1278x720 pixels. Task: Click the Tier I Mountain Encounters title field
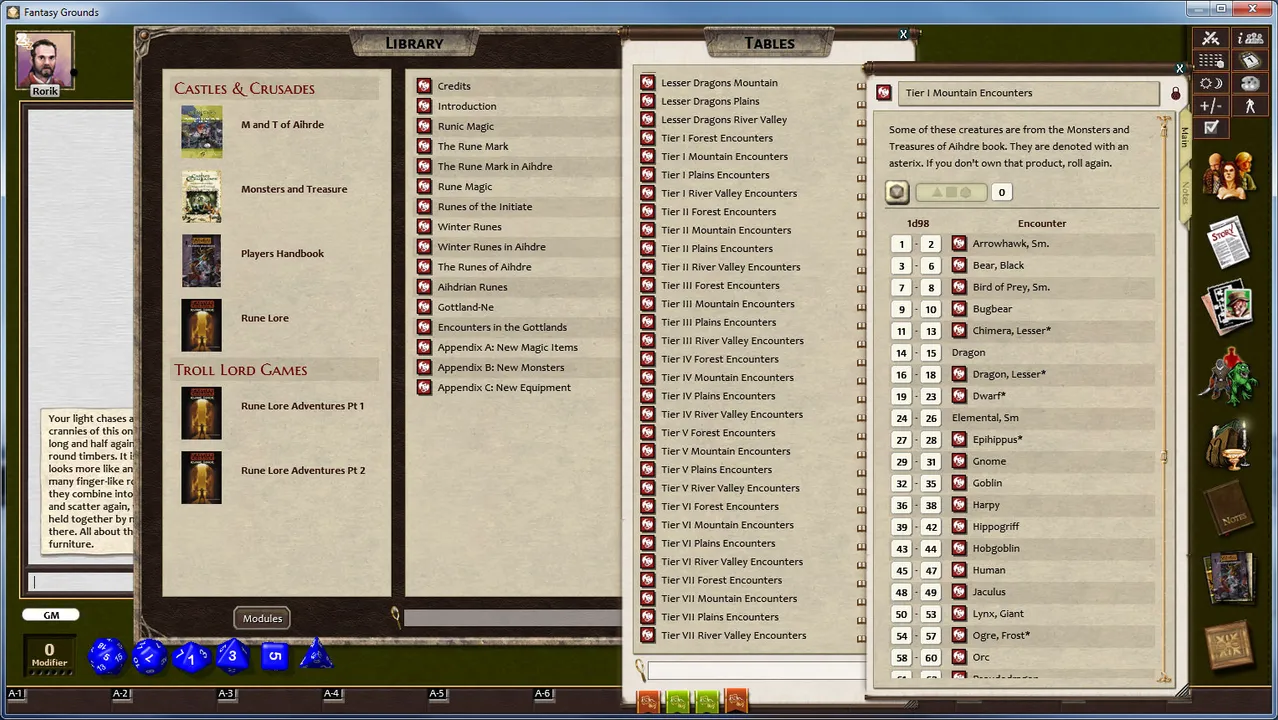pyautogui.click(x=1030, y=93)
